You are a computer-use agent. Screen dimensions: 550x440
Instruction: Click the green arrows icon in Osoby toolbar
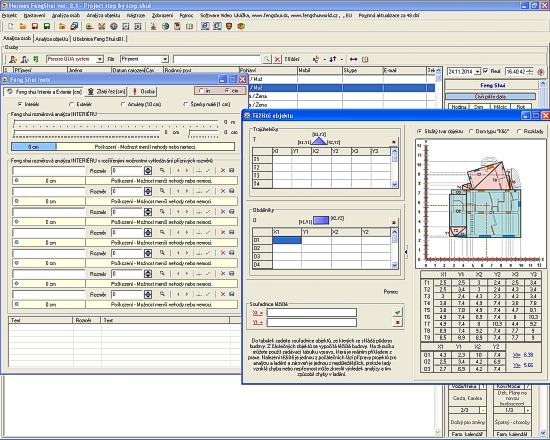pyautogui.click(x=36, y=59)
